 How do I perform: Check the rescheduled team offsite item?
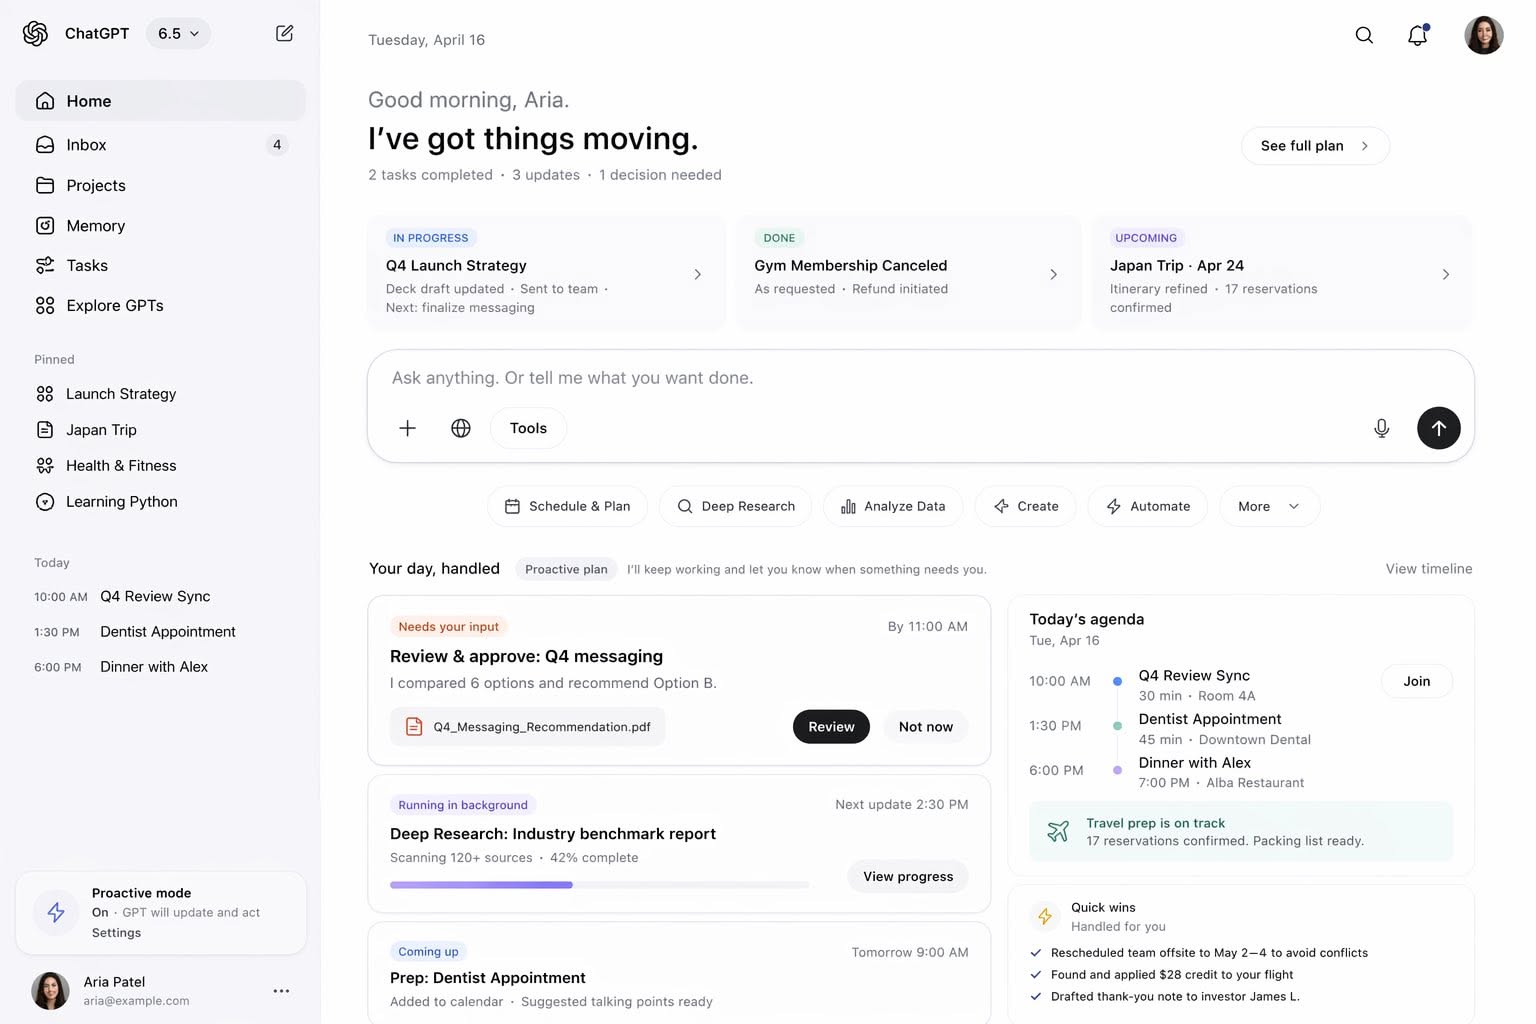(1036, 953)
